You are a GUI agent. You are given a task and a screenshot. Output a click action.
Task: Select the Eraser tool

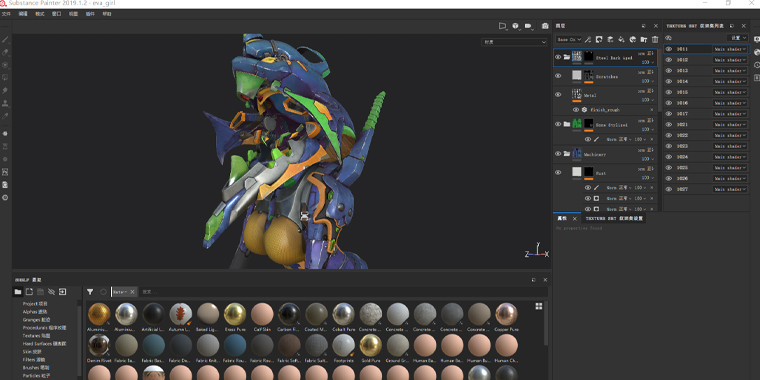coord(5,52)
